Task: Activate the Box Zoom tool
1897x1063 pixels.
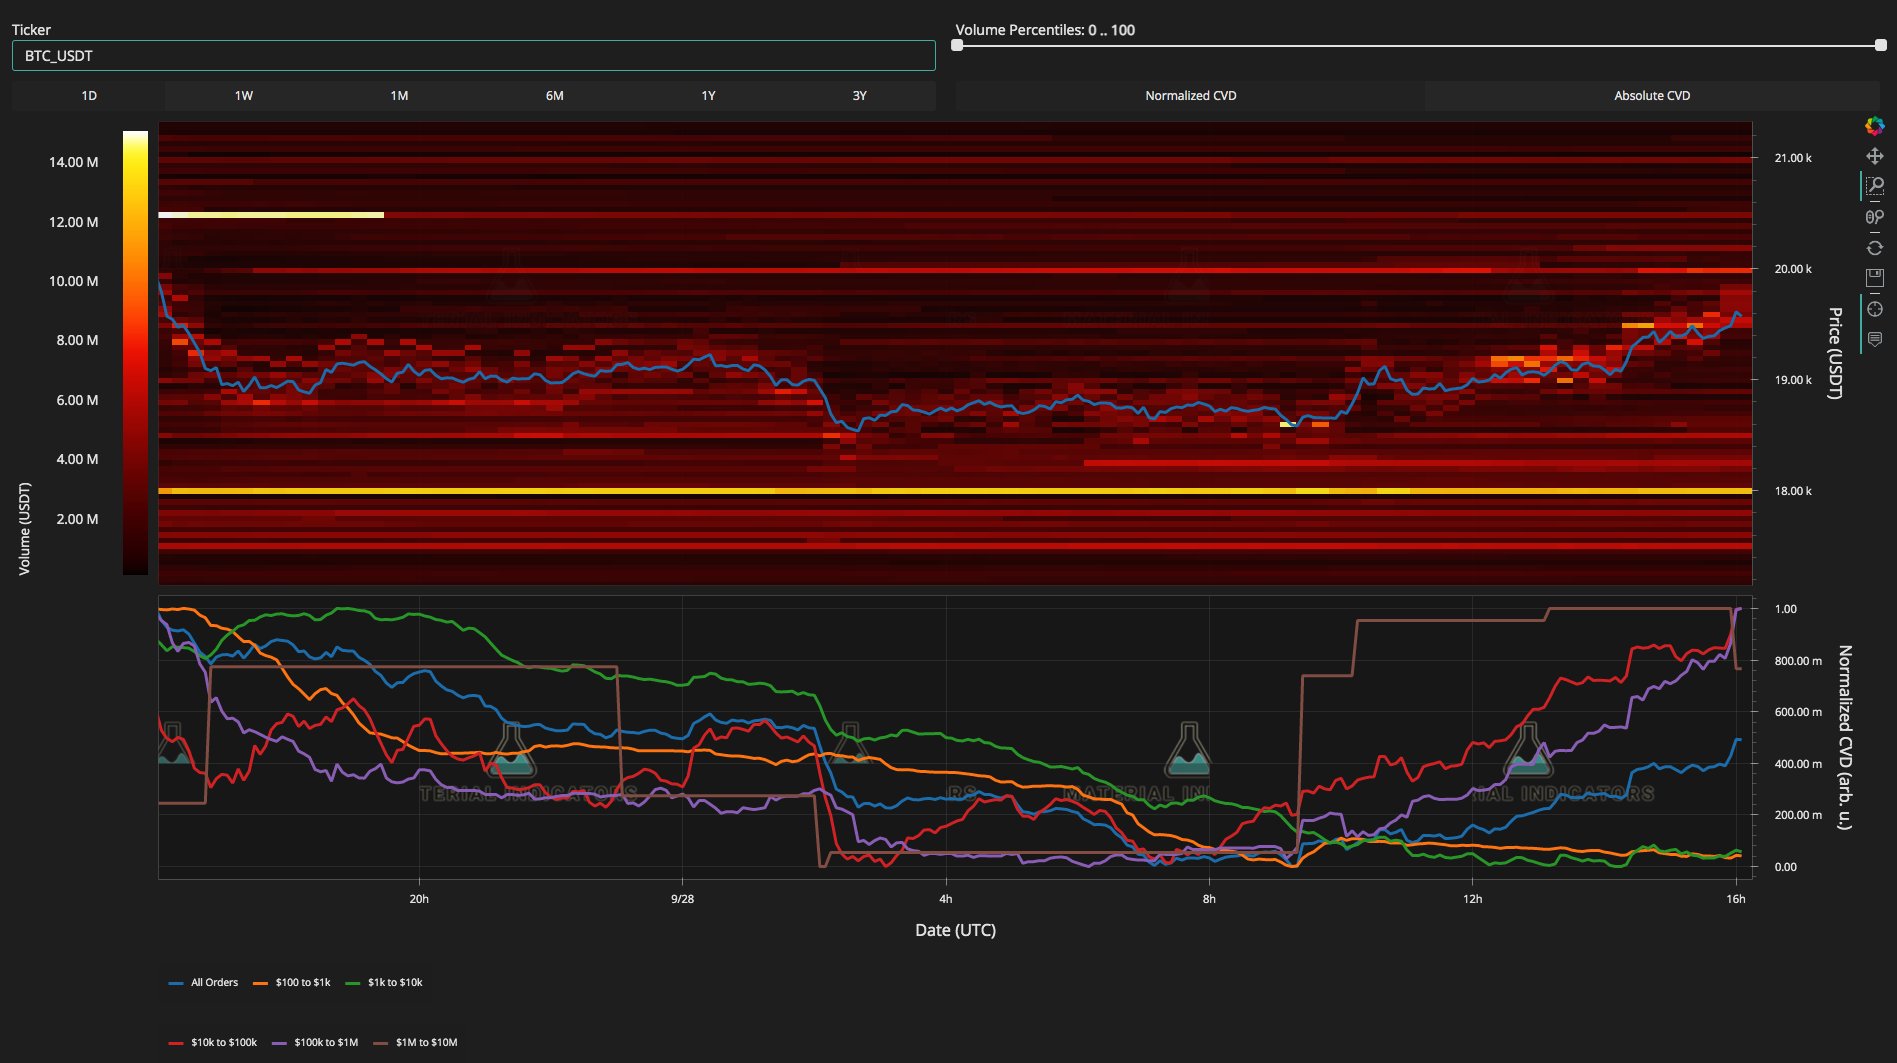Action: [x=1874, y=186]
